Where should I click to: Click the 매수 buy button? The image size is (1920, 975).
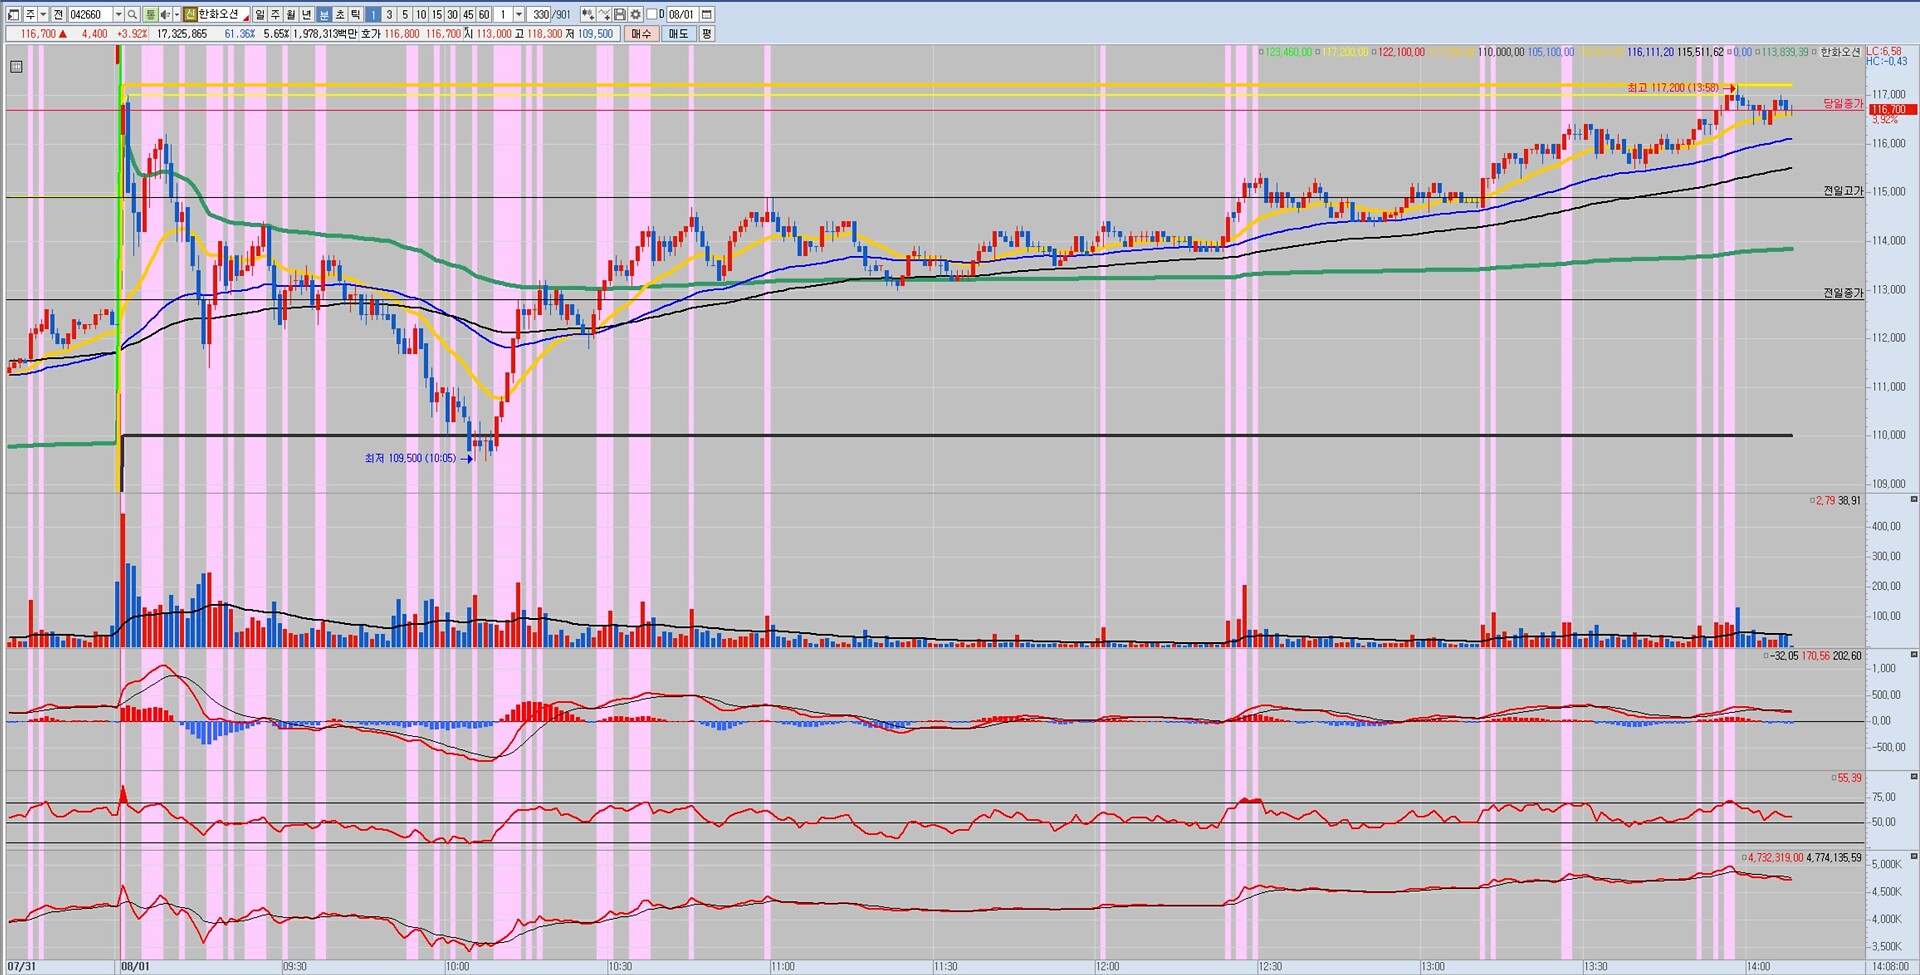click(641, 34)
